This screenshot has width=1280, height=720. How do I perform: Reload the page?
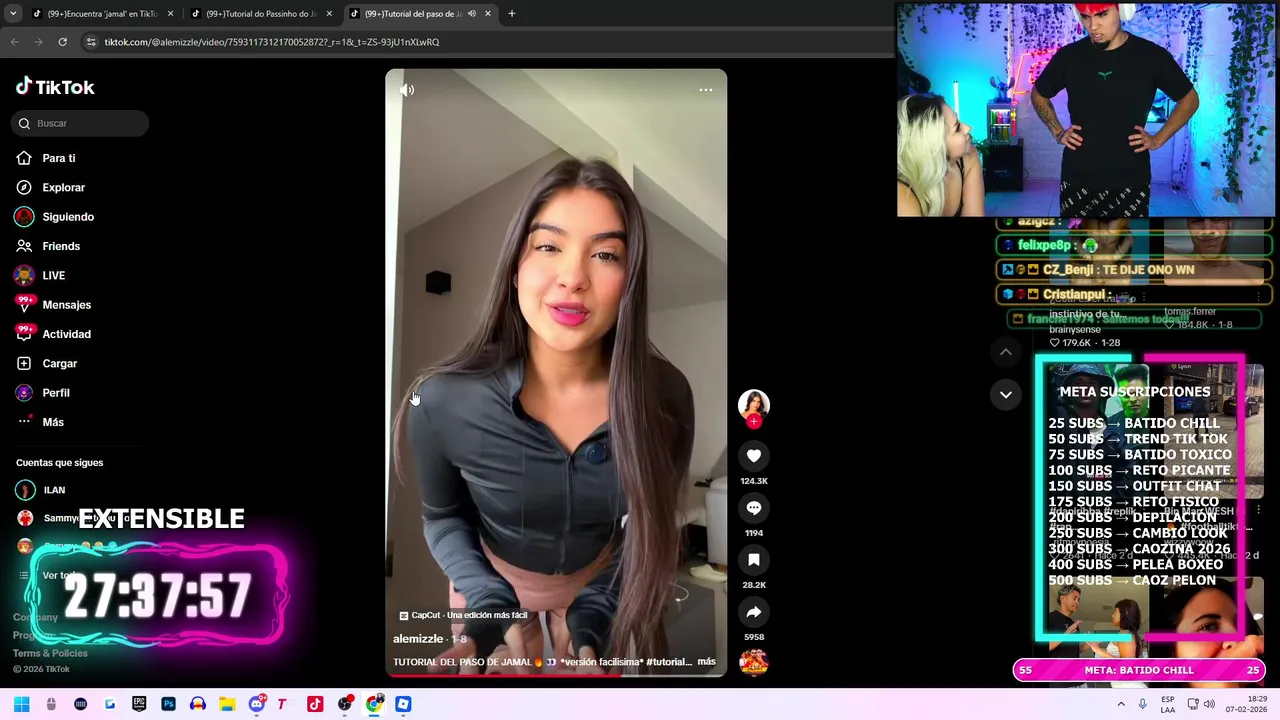tap(62, 42)
